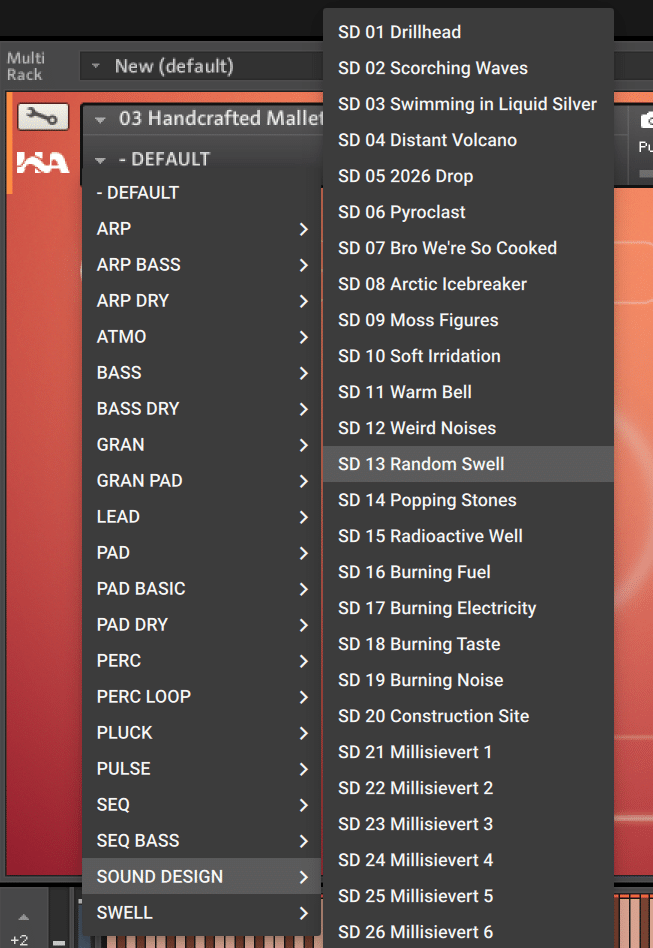Open the LEAD category

201,517
